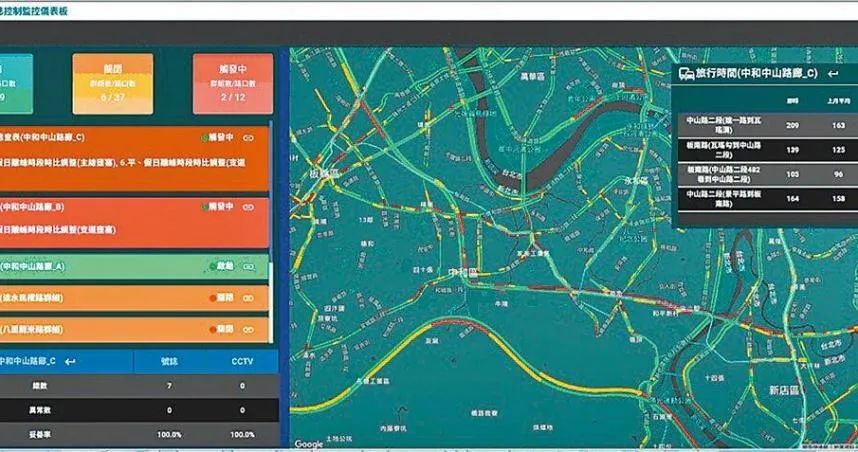Click value 96 in 上月平均 column
Image resolution: width=858 pixels, height=452 pixels.
pyautogui.click(x=838, y=174)
